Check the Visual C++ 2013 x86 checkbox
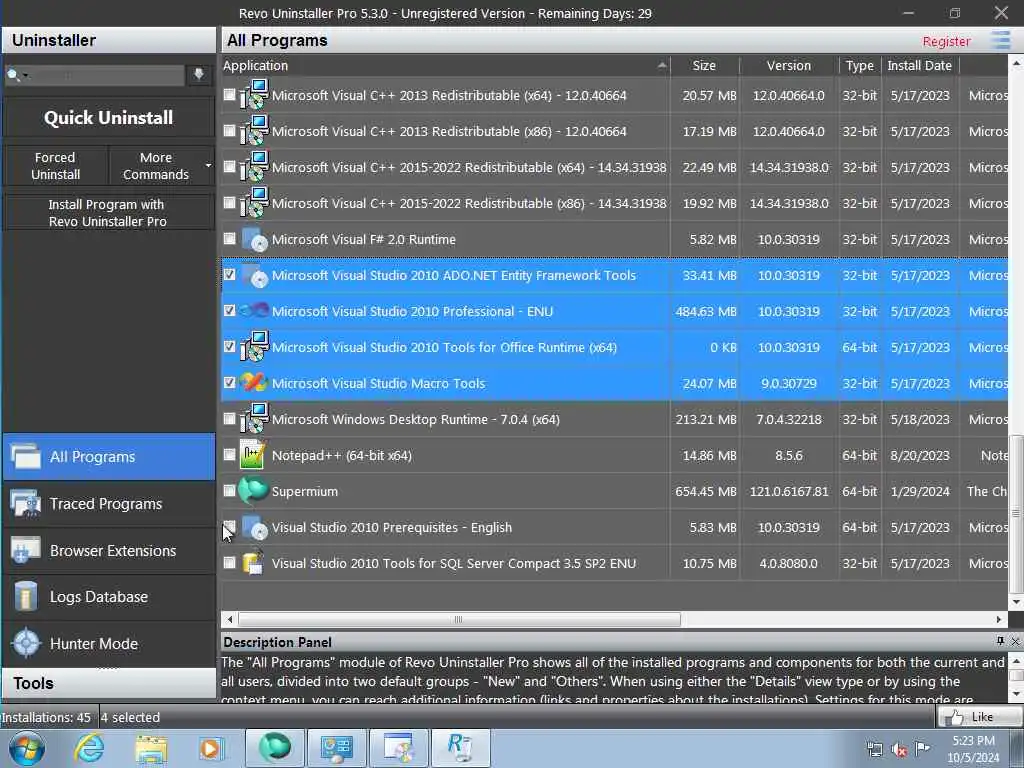 [x=229, y=131]
